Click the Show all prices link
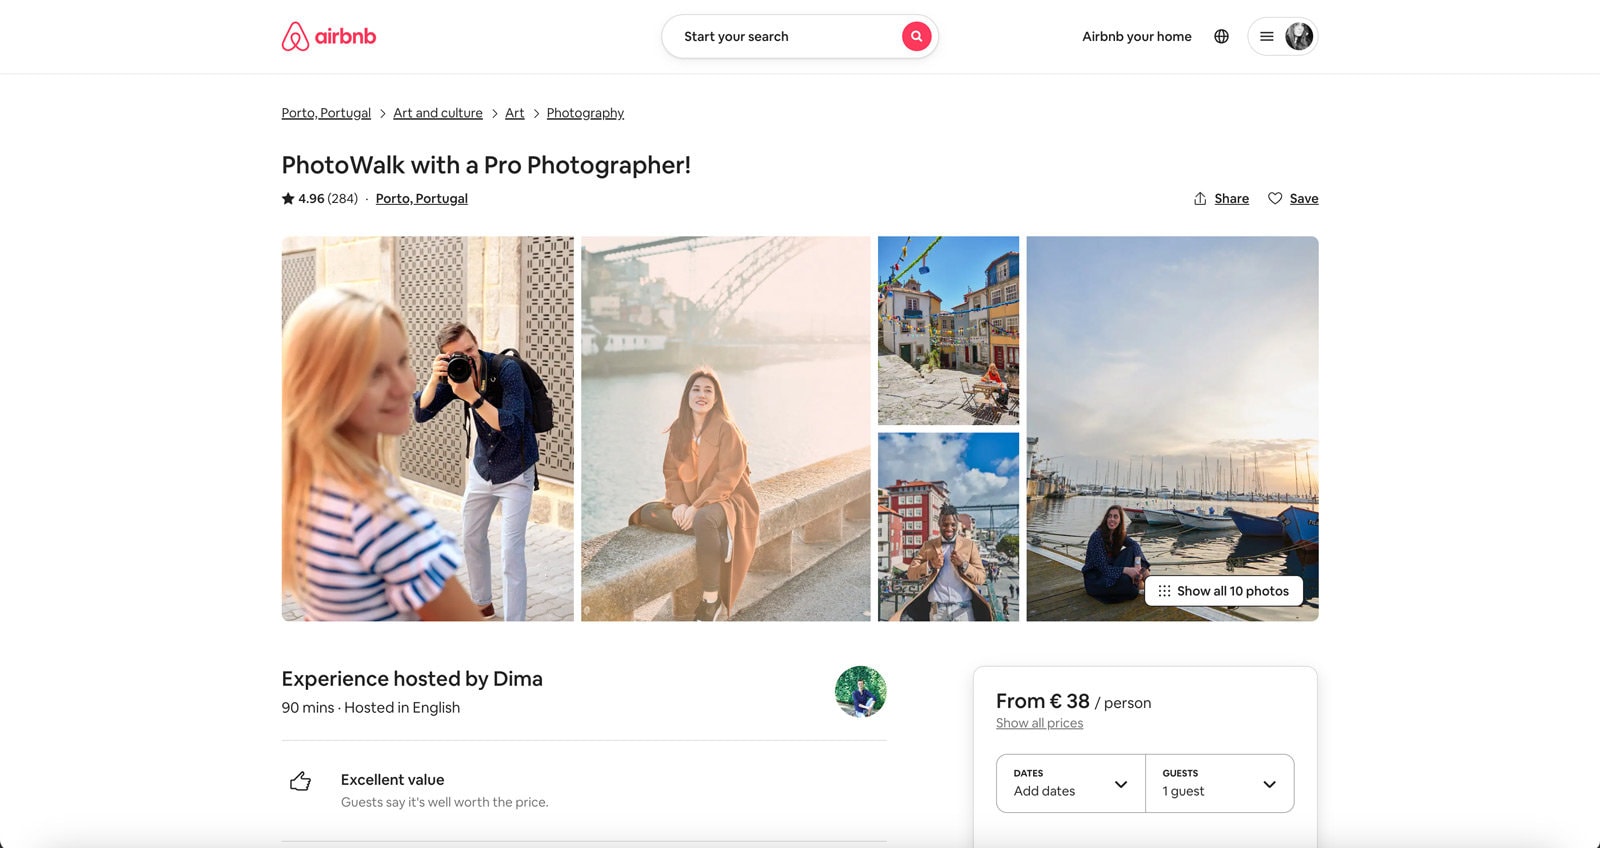 point(1039,723)
